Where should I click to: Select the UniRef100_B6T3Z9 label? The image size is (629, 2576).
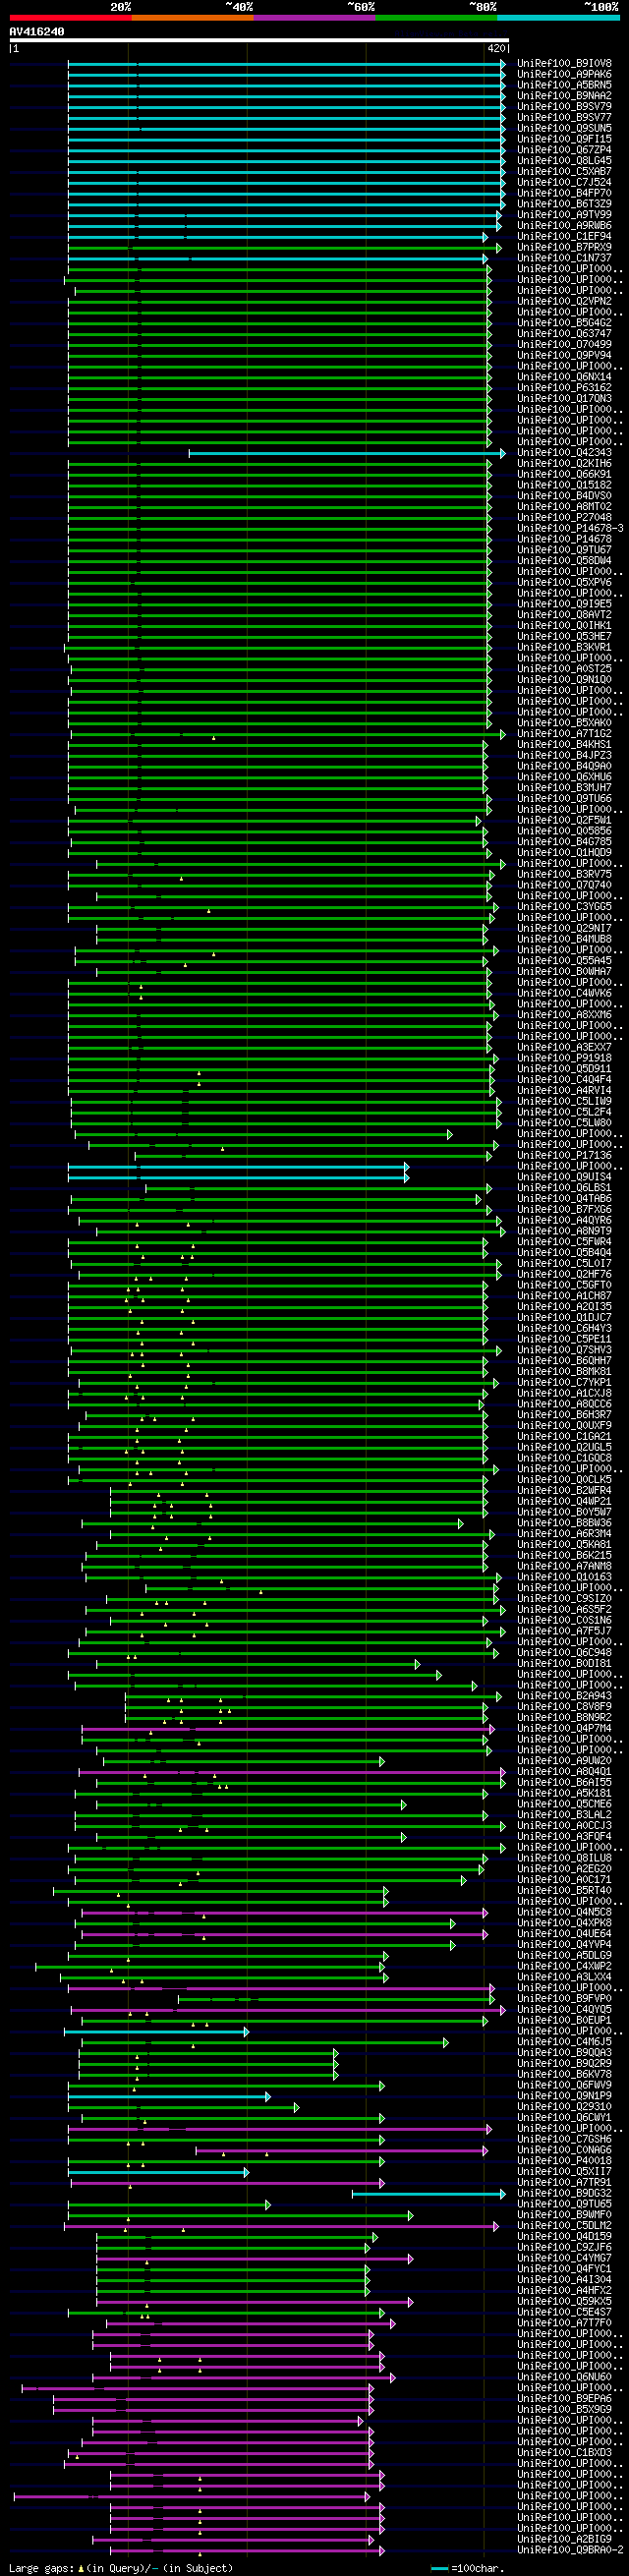(564, 204)
